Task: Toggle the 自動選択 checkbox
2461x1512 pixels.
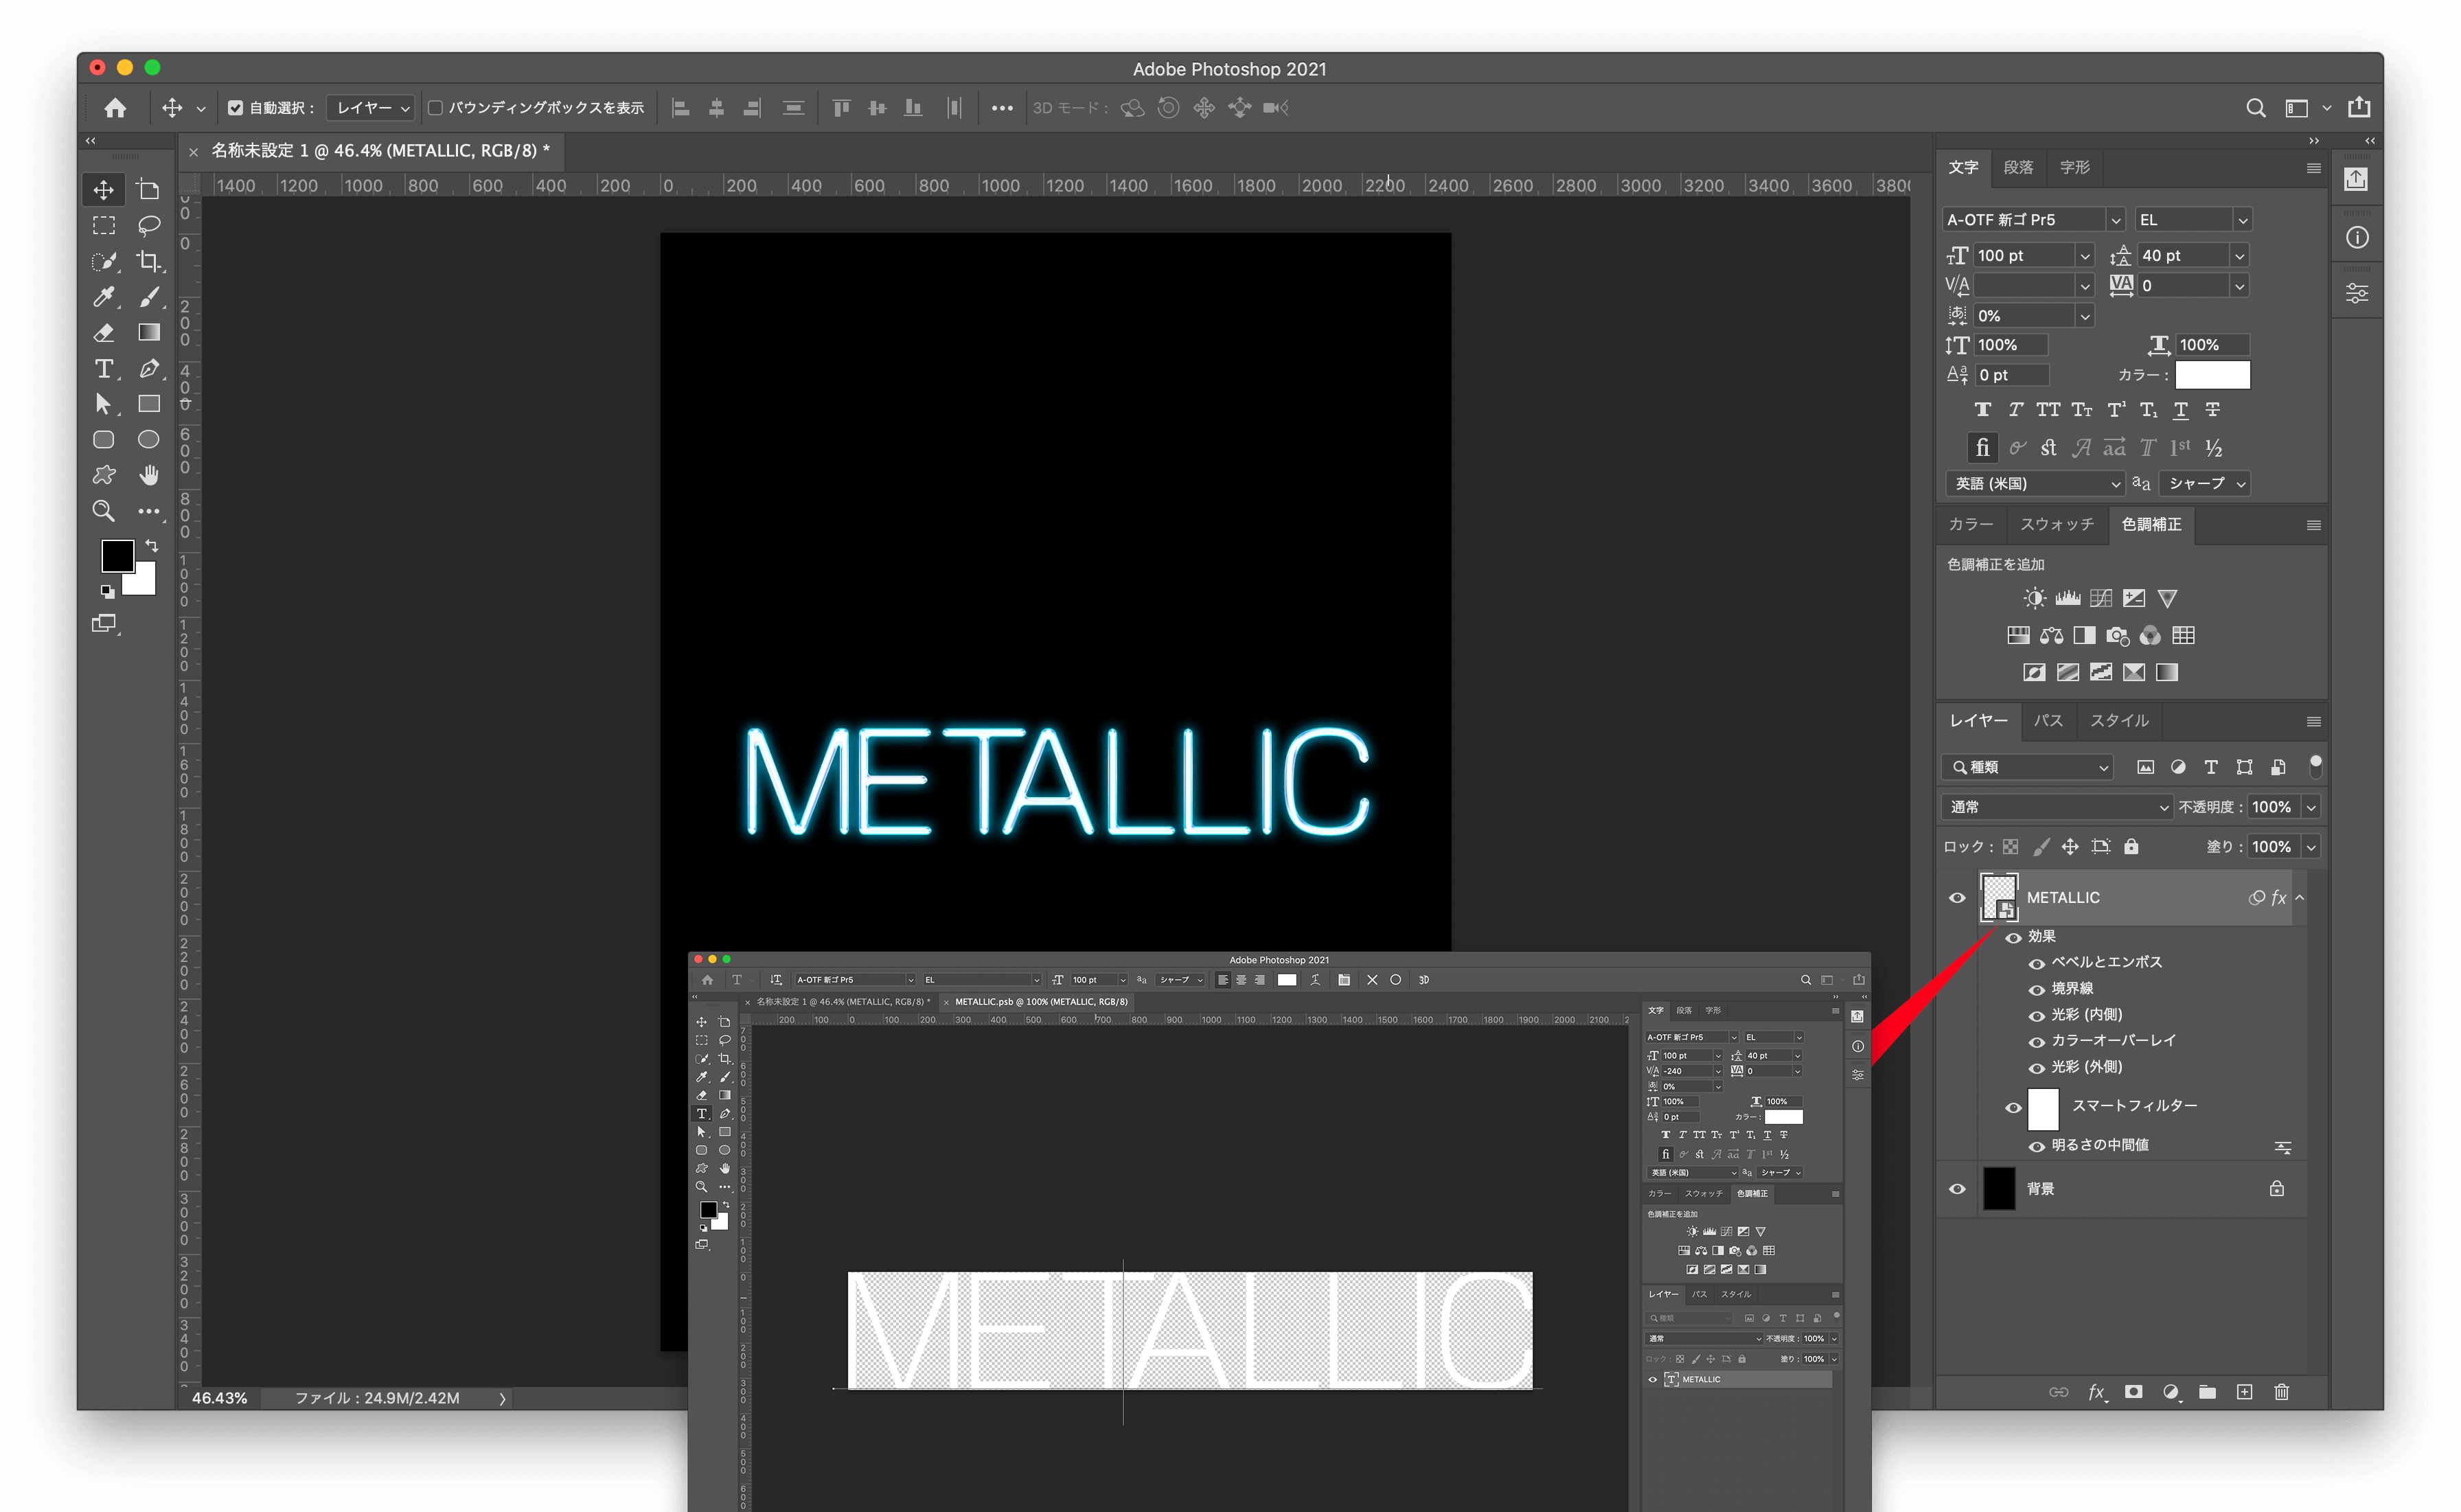Action: point(236,108)
